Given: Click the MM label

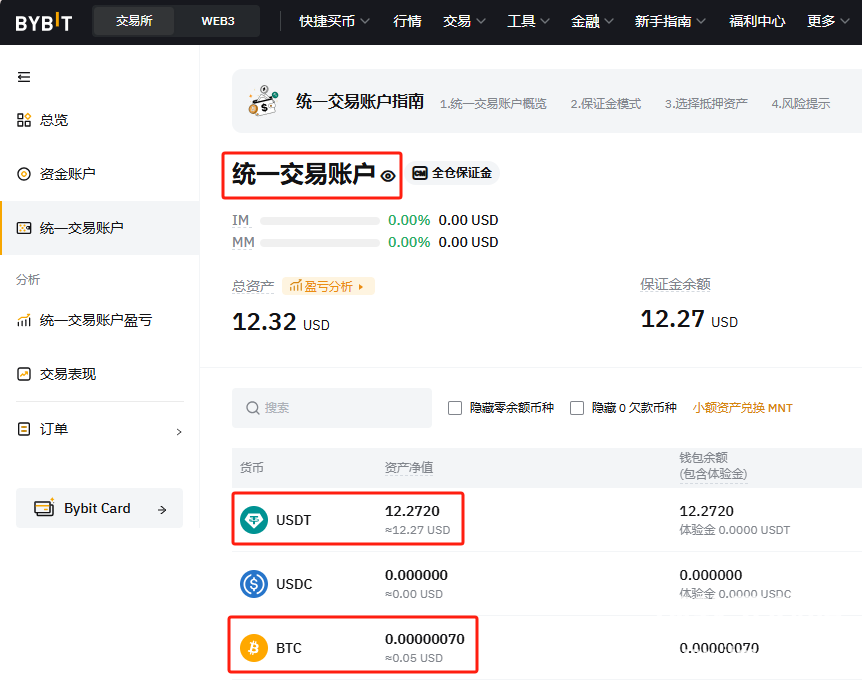Looking at the screenshot, I should point(243,242).
